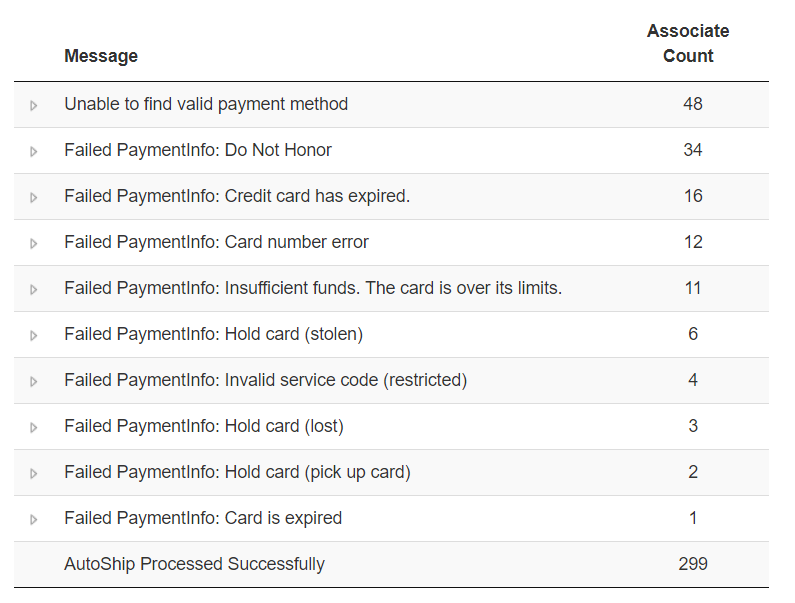Image resolution: width=795 pixels, height=603 pixels.
Task: Click the 'Insufficient funds' message text
Action: [x=313, y=288]
